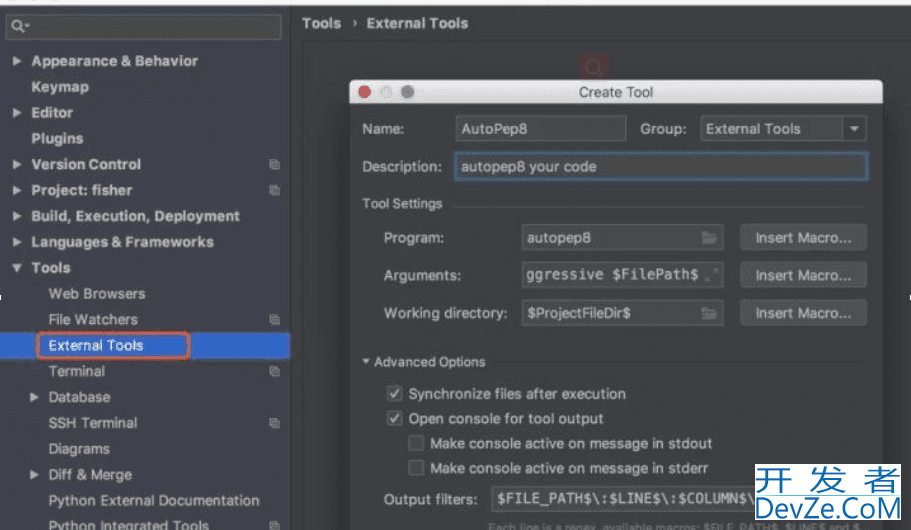Select Diagrams under Tools
The image size is (911, 530).
click(79, 449)
